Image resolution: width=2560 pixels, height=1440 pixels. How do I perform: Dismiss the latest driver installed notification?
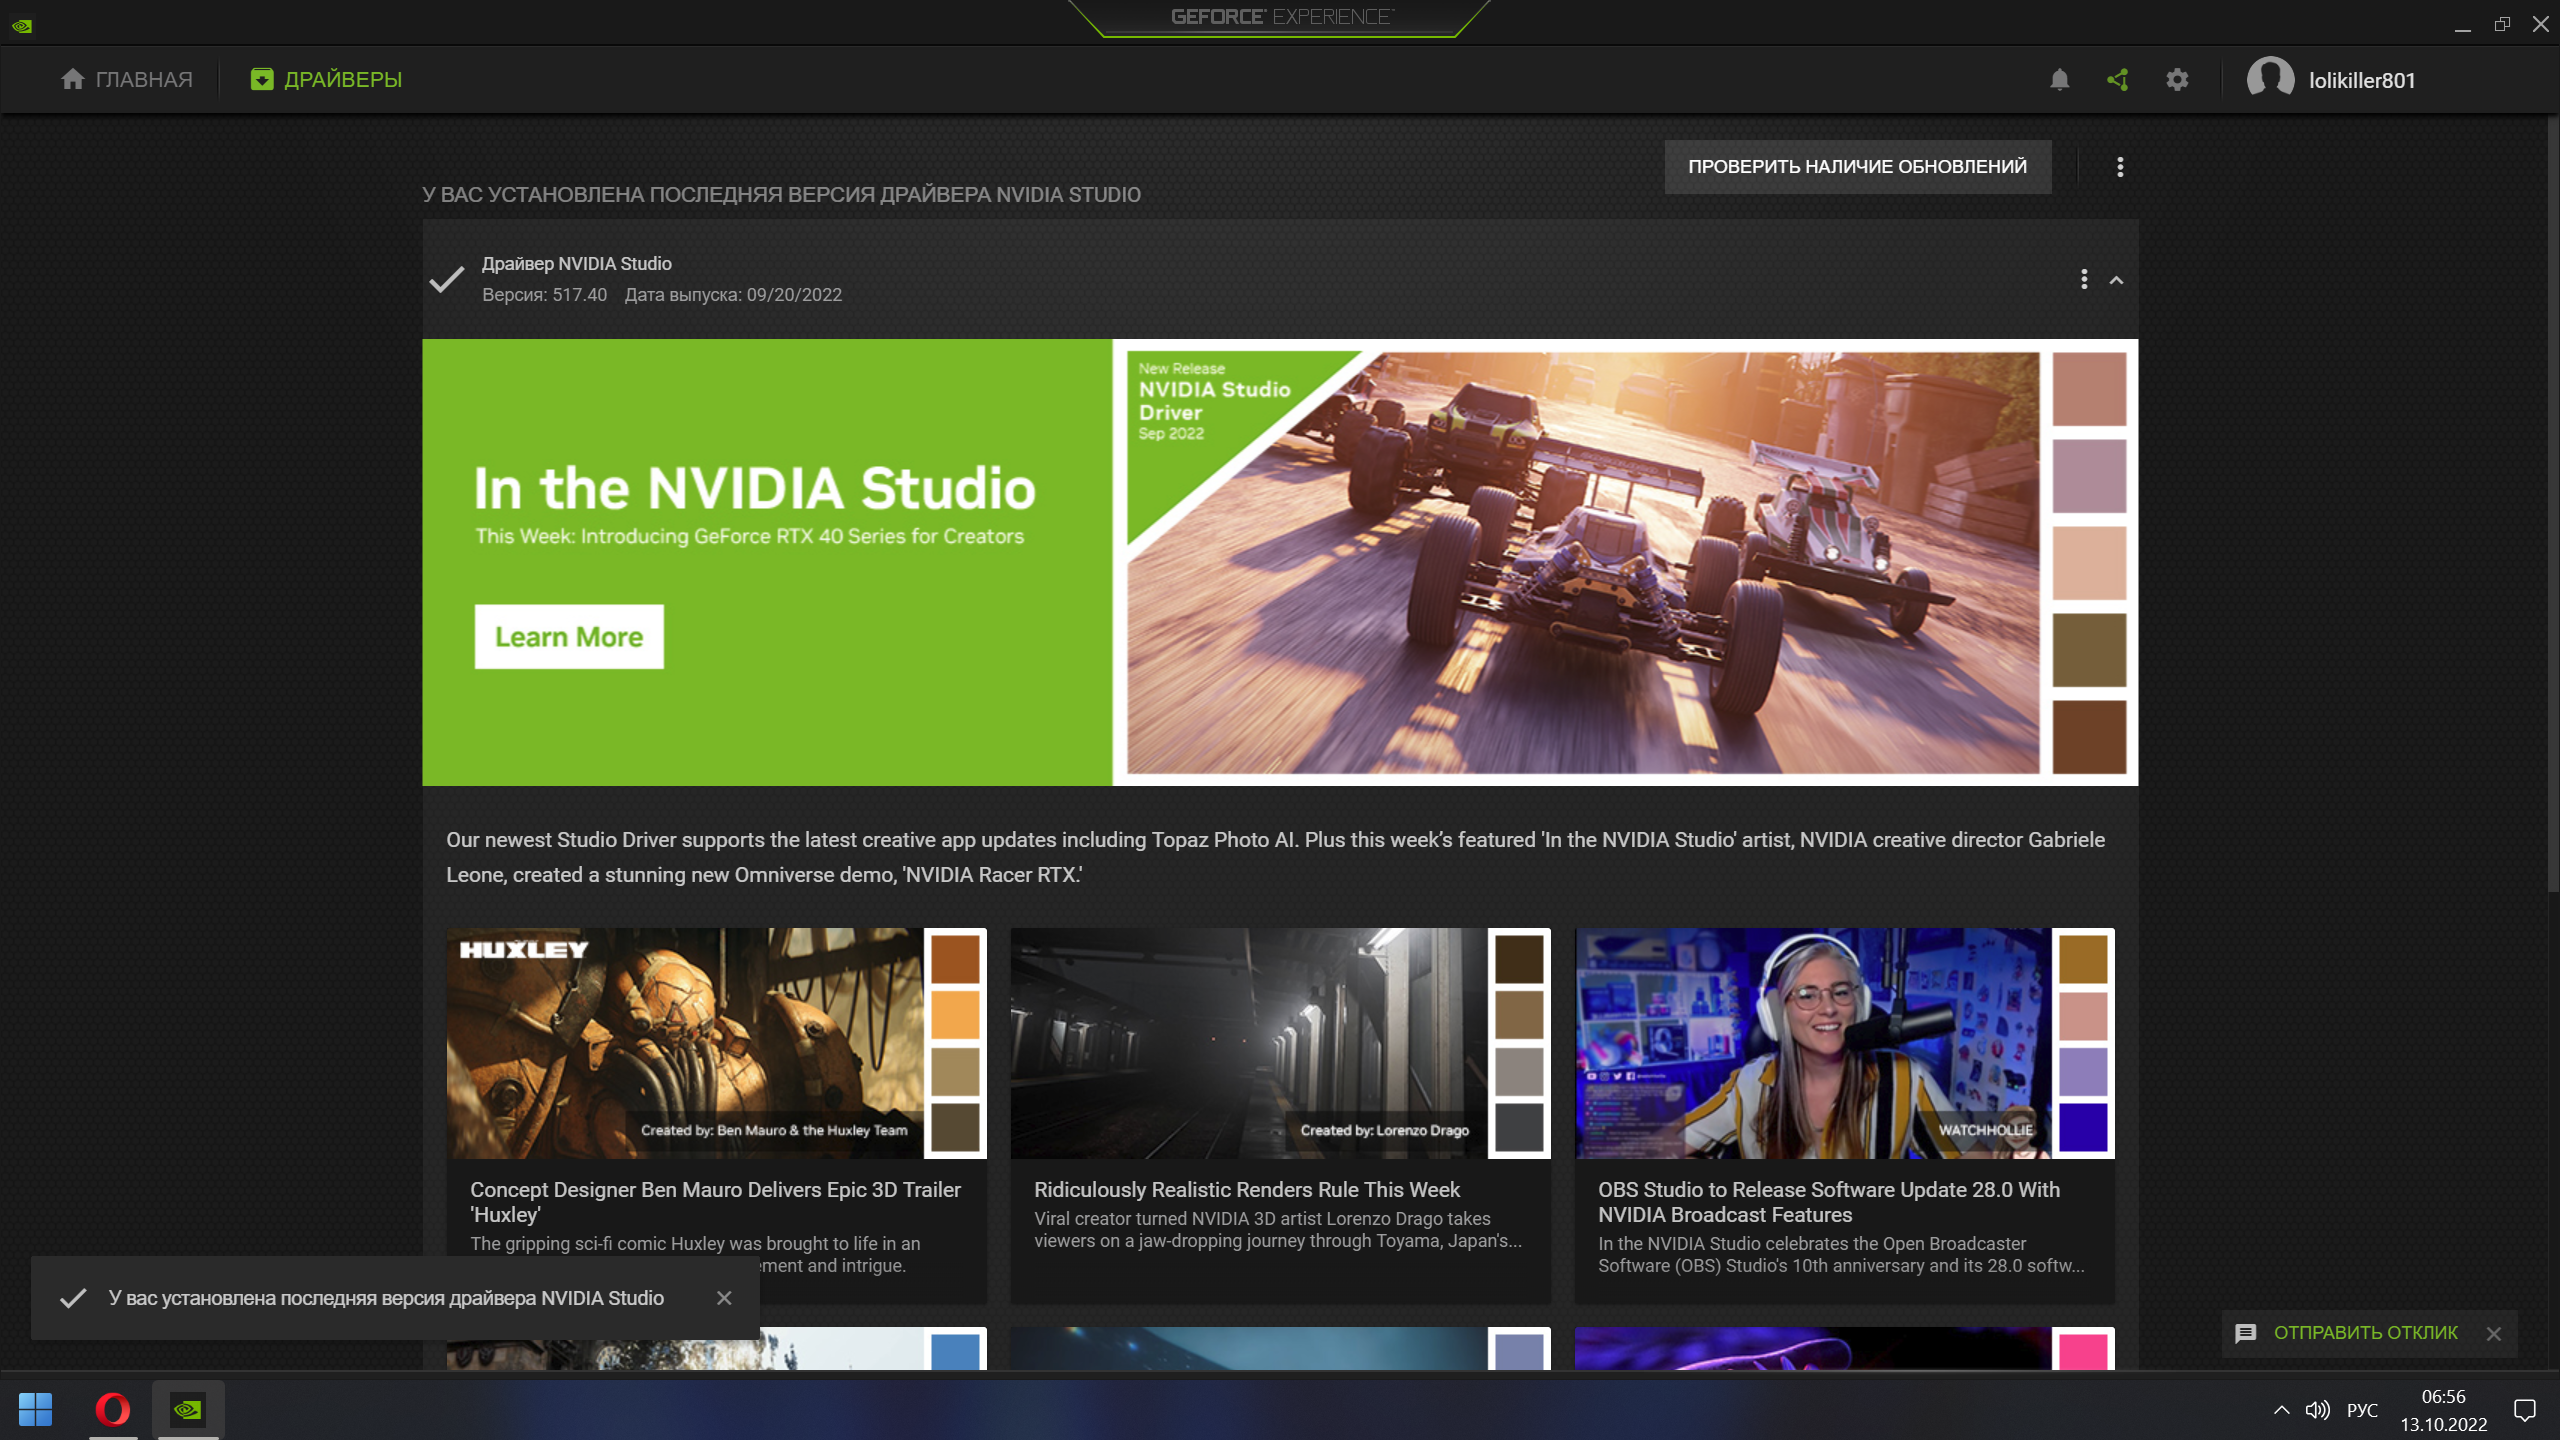tap(724, 1298)
